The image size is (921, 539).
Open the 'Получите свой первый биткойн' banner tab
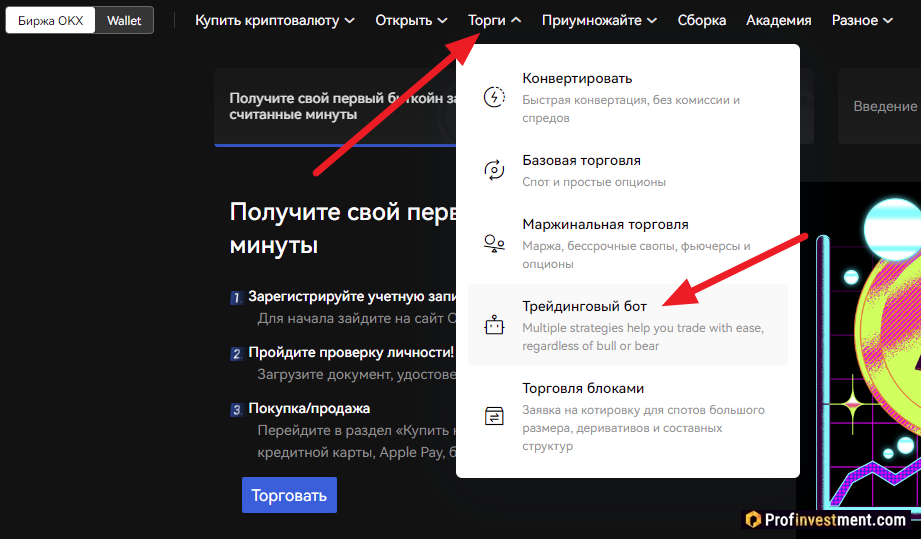[x=335, y=106]
